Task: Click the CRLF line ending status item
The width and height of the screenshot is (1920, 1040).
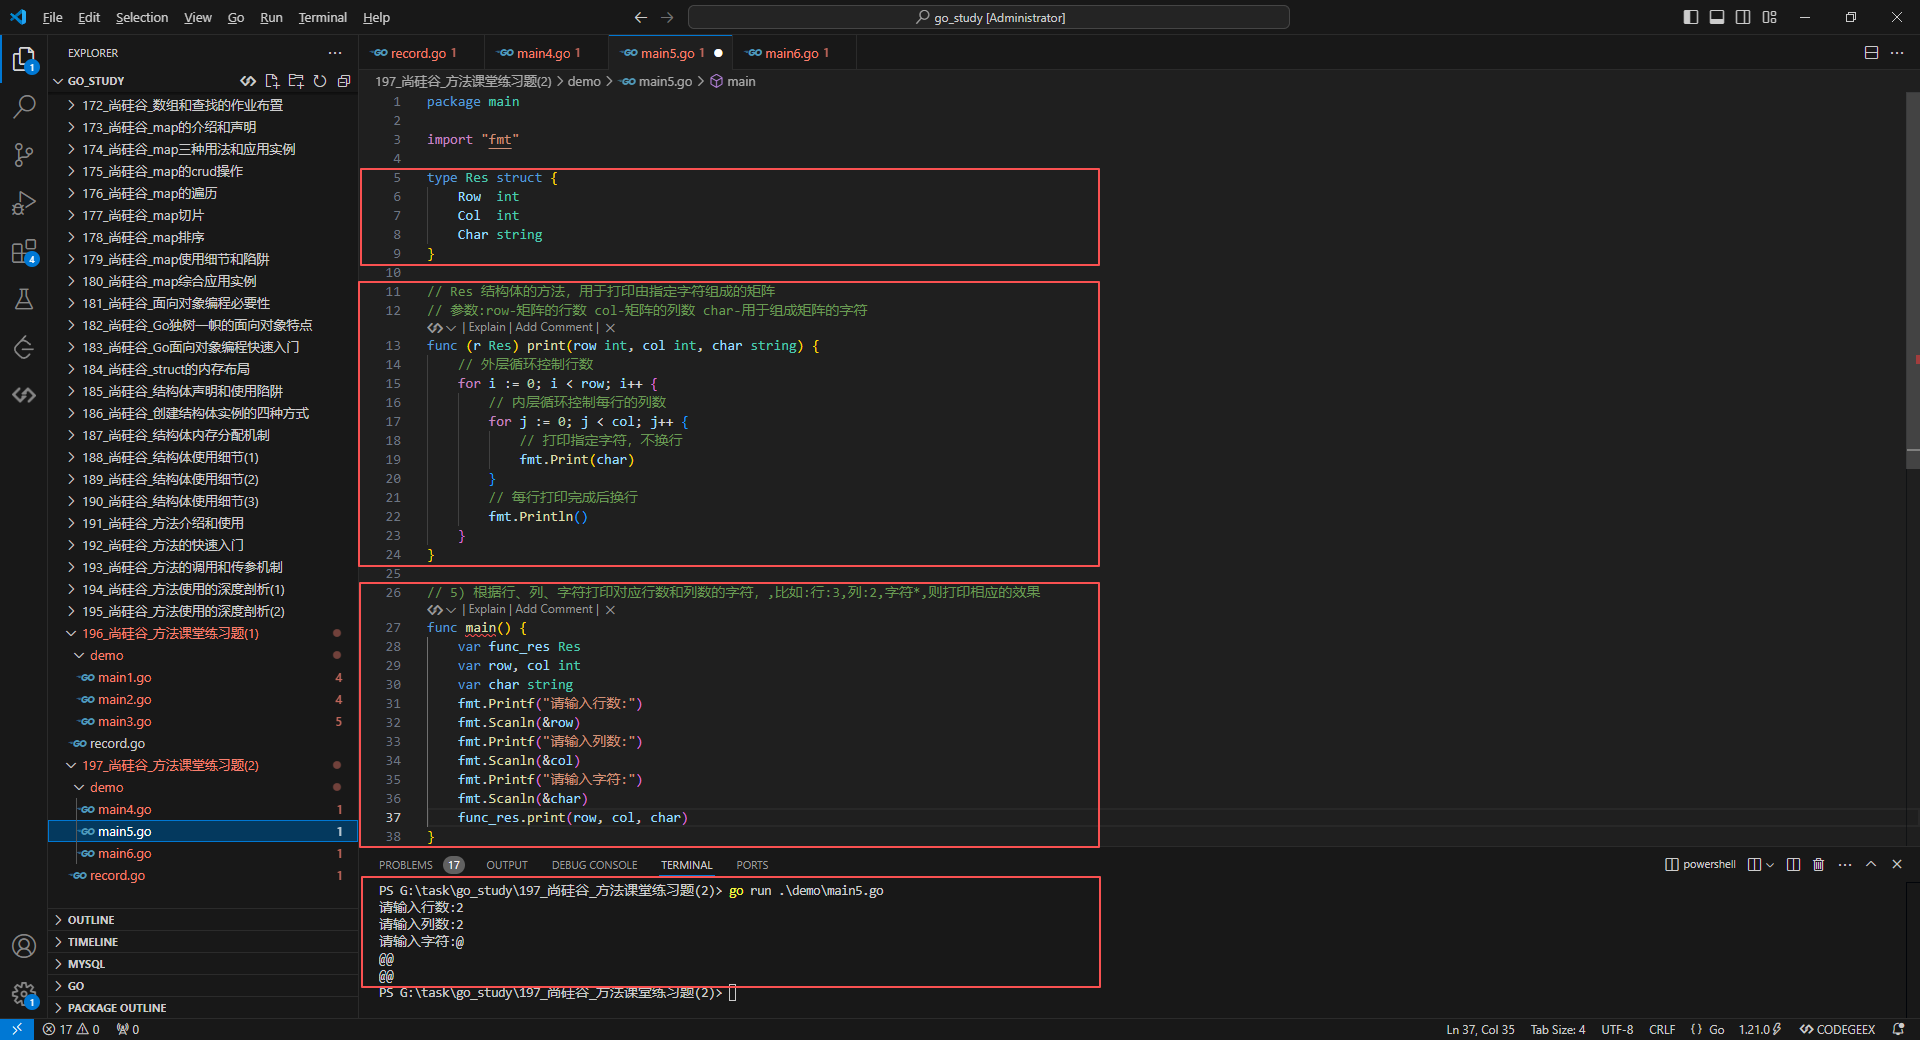Action: coord(1662,1029)
